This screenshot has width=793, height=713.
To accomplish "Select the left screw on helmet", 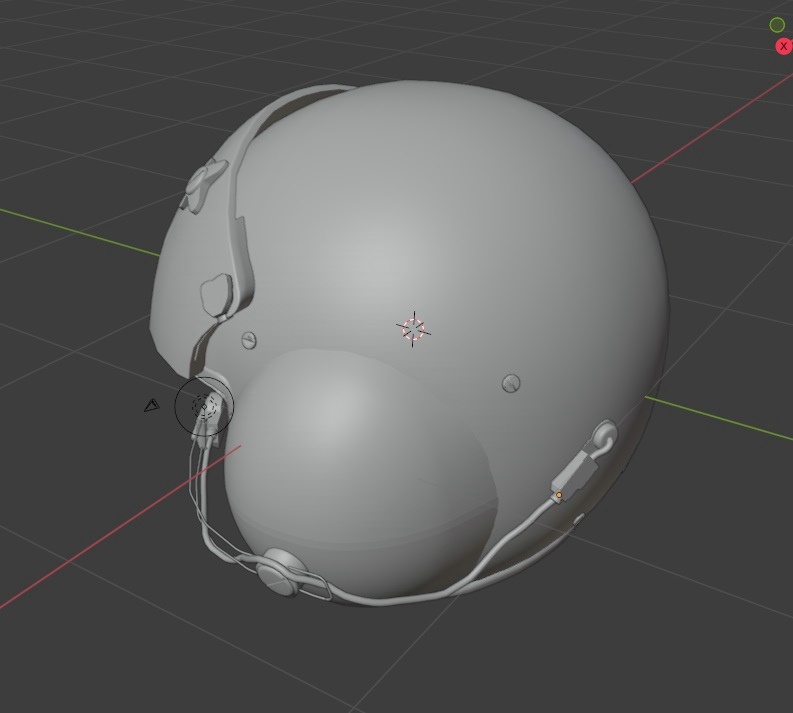I will (x=249, y=341).
